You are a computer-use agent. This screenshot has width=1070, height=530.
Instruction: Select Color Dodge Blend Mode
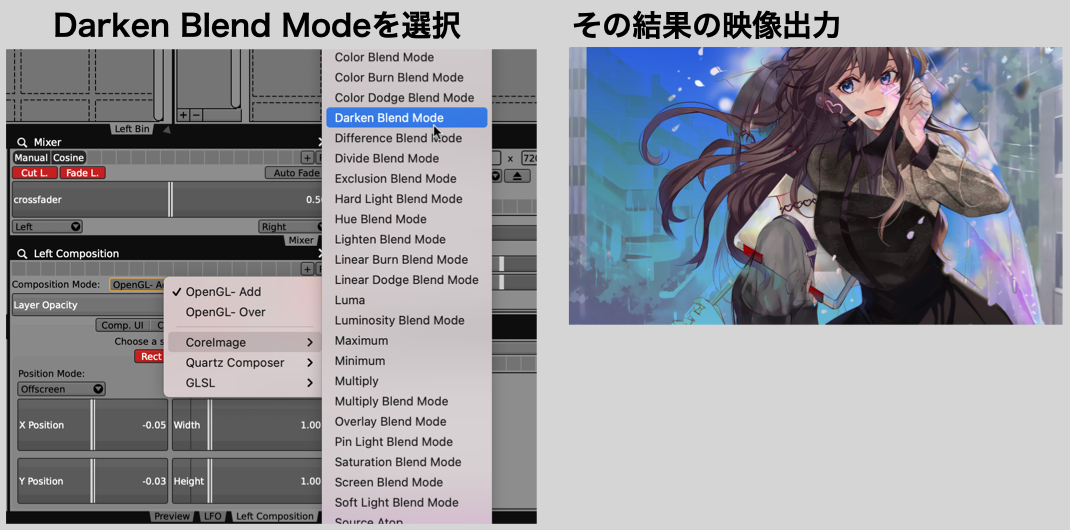coord(407,98)
